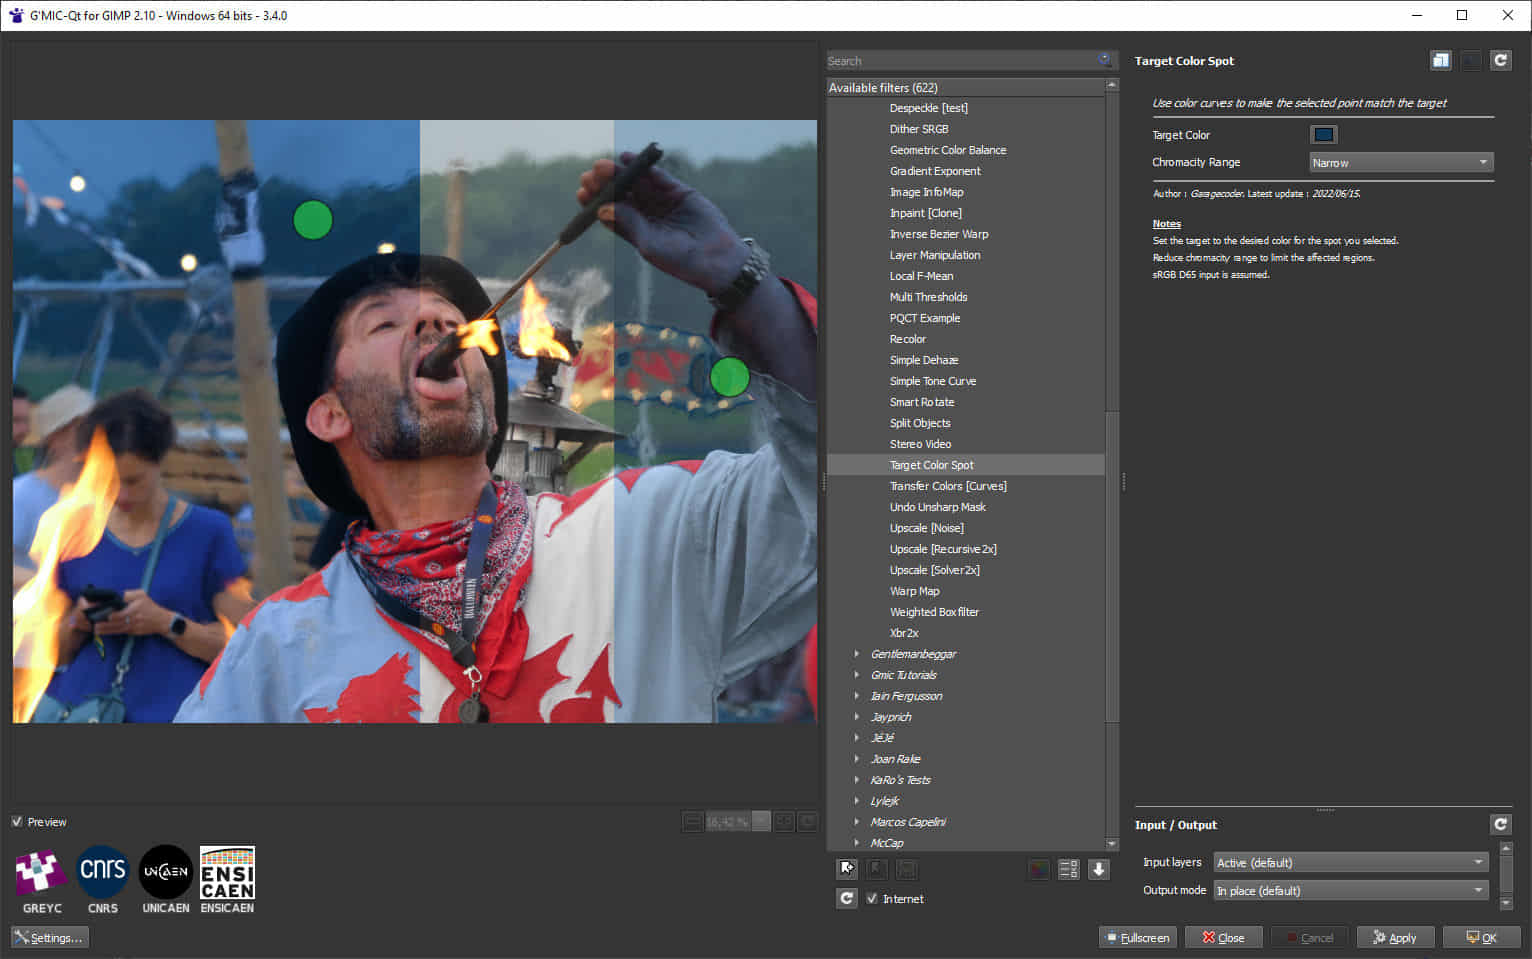This screenshot has height=959, width=1532.
Task: Expand the Gentlemanbeggar filter folder
Action: [x=857, y=654]
